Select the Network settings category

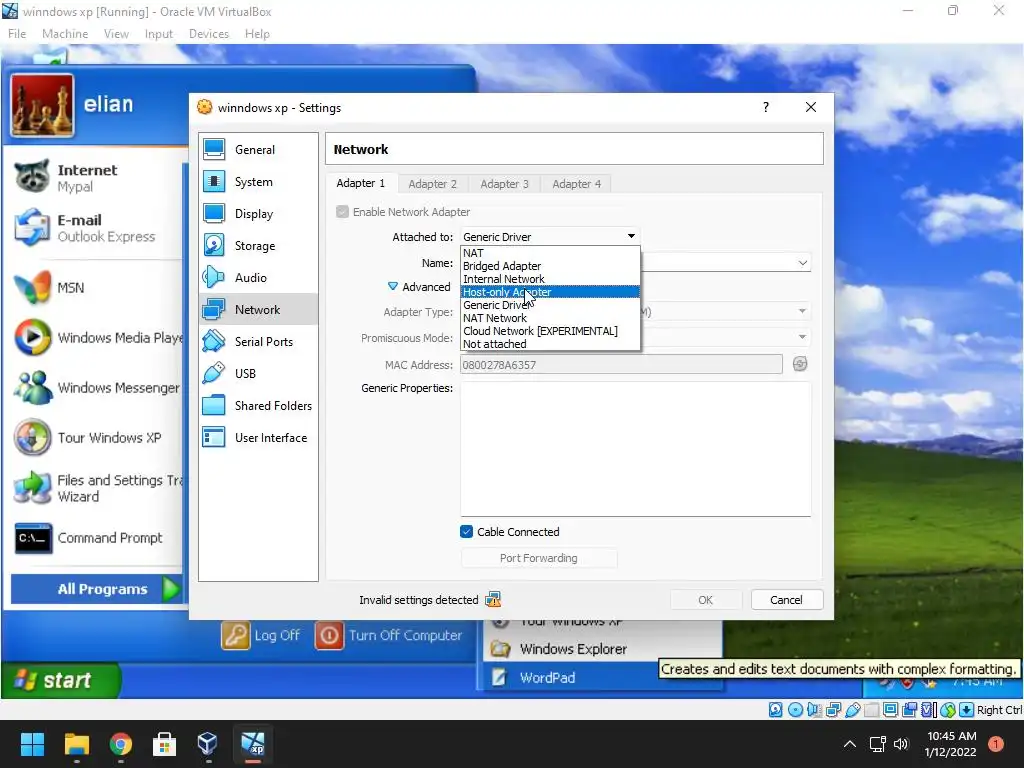pos(258,310)
